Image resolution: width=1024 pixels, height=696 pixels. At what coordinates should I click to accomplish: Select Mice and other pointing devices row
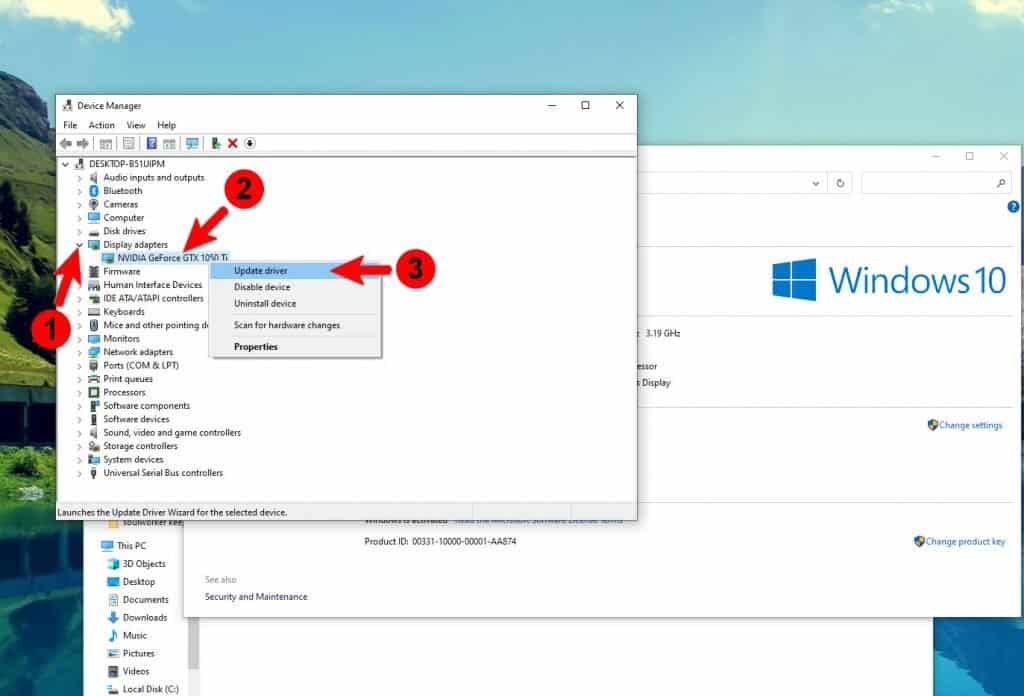coord(155,325)
